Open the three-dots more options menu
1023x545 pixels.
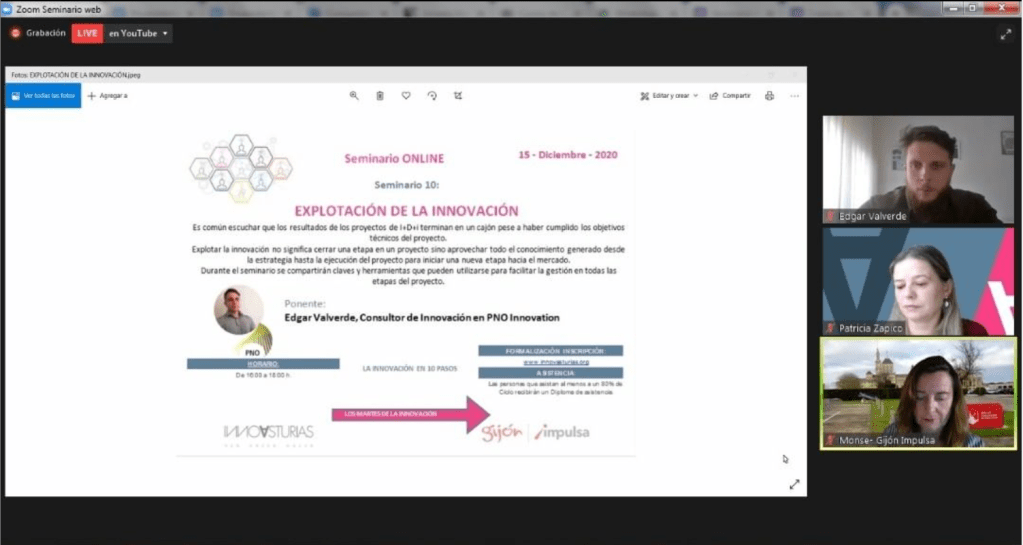pyautogui.click(x=794, y=96)
